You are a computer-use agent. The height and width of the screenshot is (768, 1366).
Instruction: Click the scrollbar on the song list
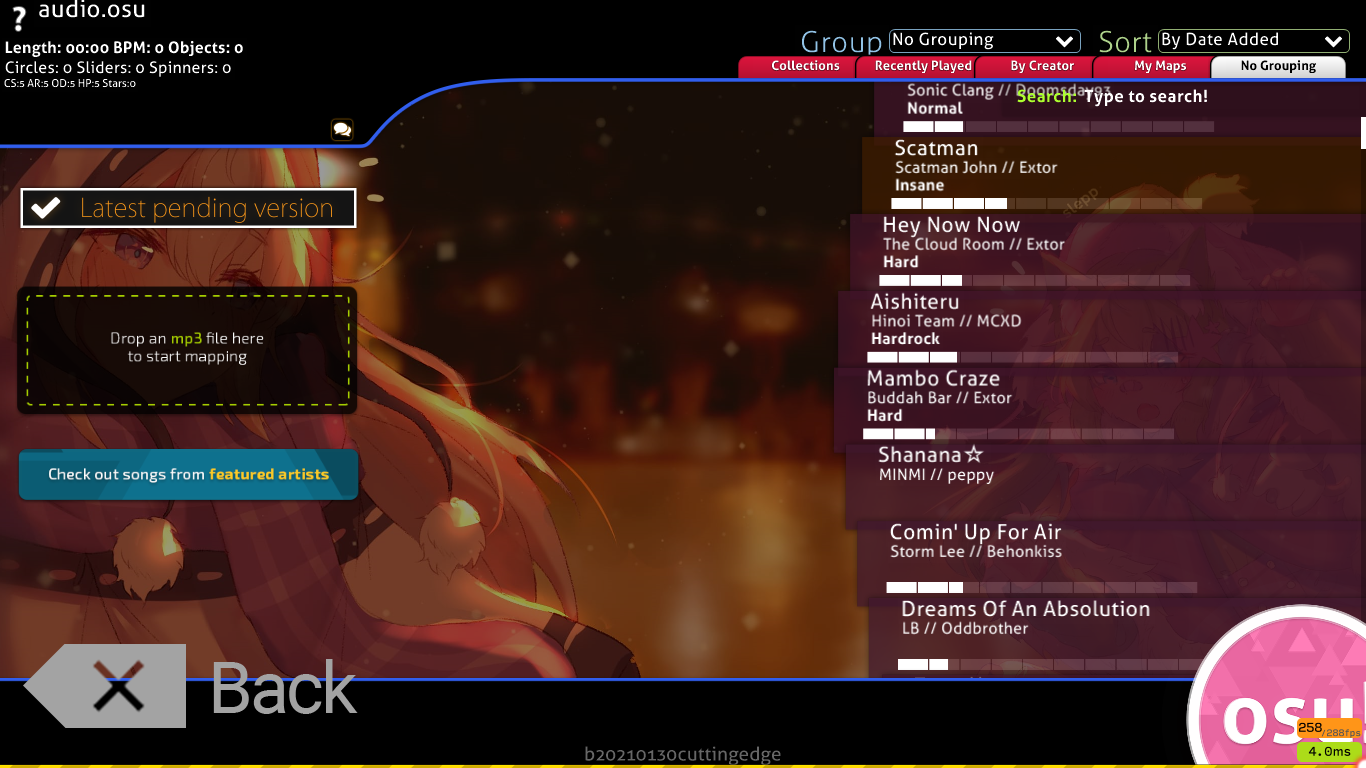click(1361, 131)
